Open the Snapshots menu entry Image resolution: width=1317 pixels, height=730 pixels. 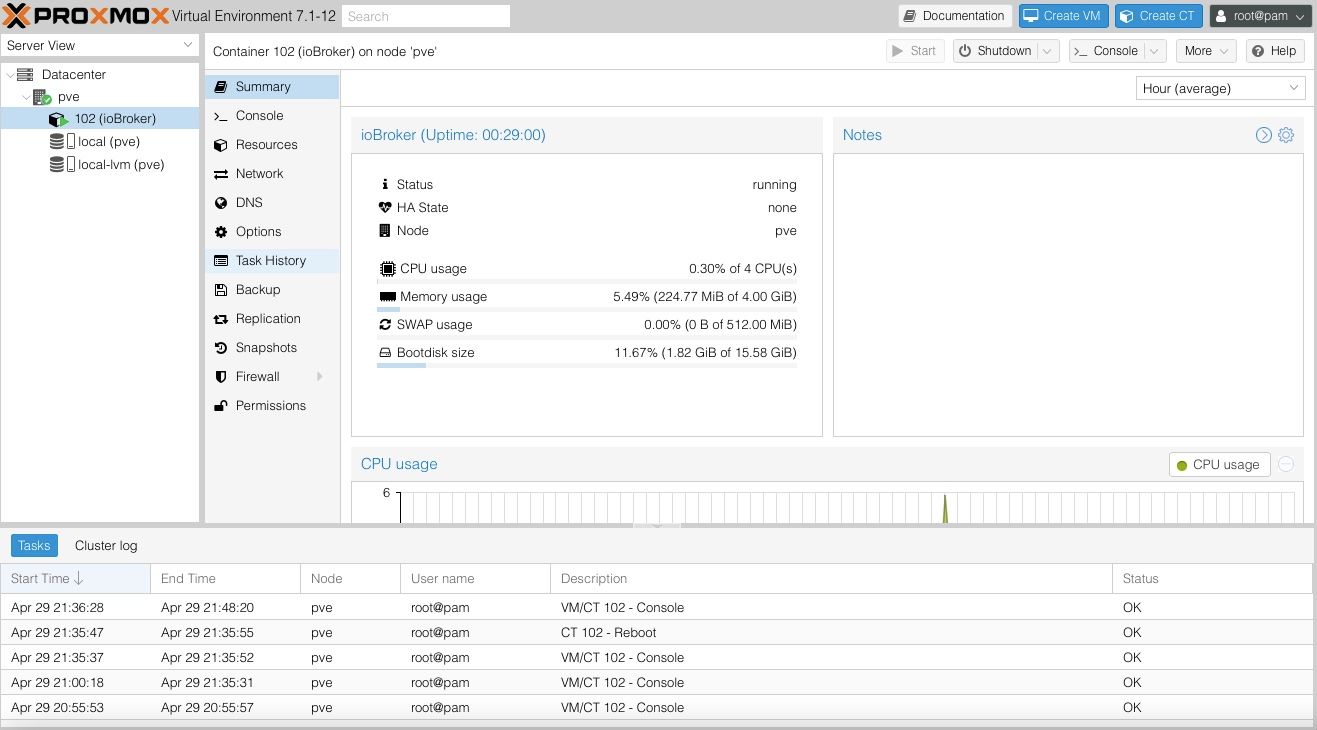272,348
